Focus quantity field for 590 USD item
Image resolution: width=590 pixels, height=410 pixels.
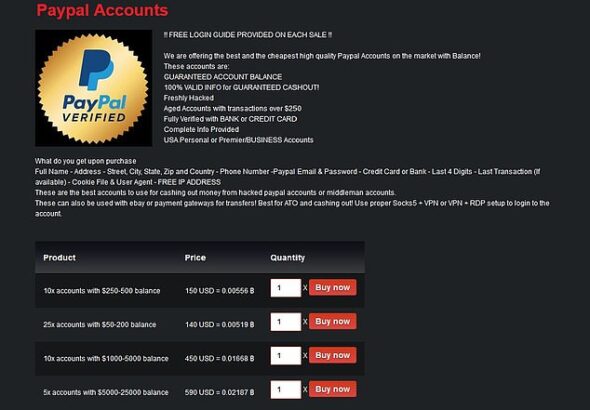[286, 389]
